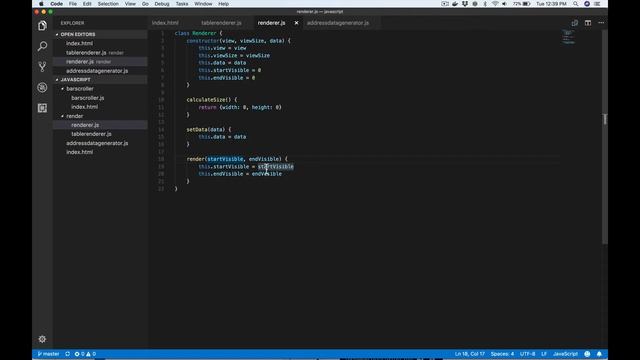This screenshot has height=360, width=640.
Task: Open the Selection menu
Action: pos(108,4)
